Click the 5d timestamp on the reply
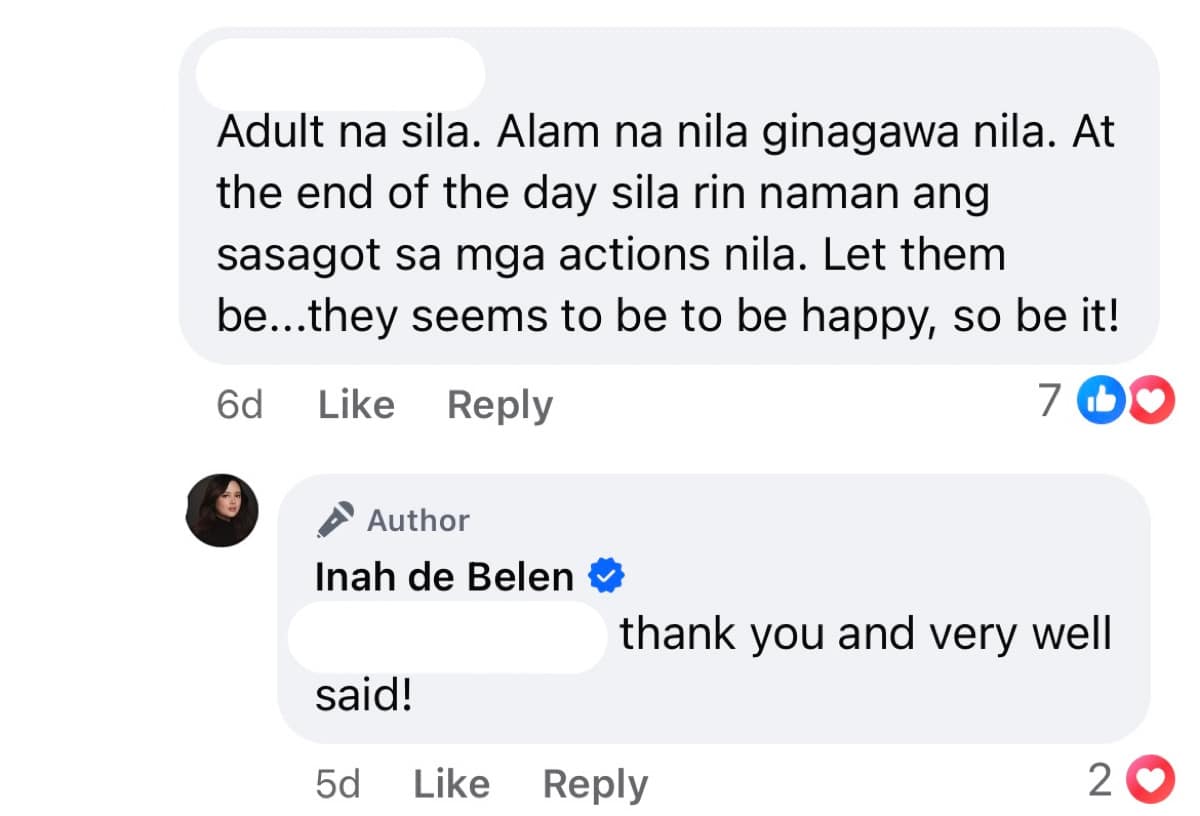Viewport: 1200px width, 816px height. [x=338, y=783]
